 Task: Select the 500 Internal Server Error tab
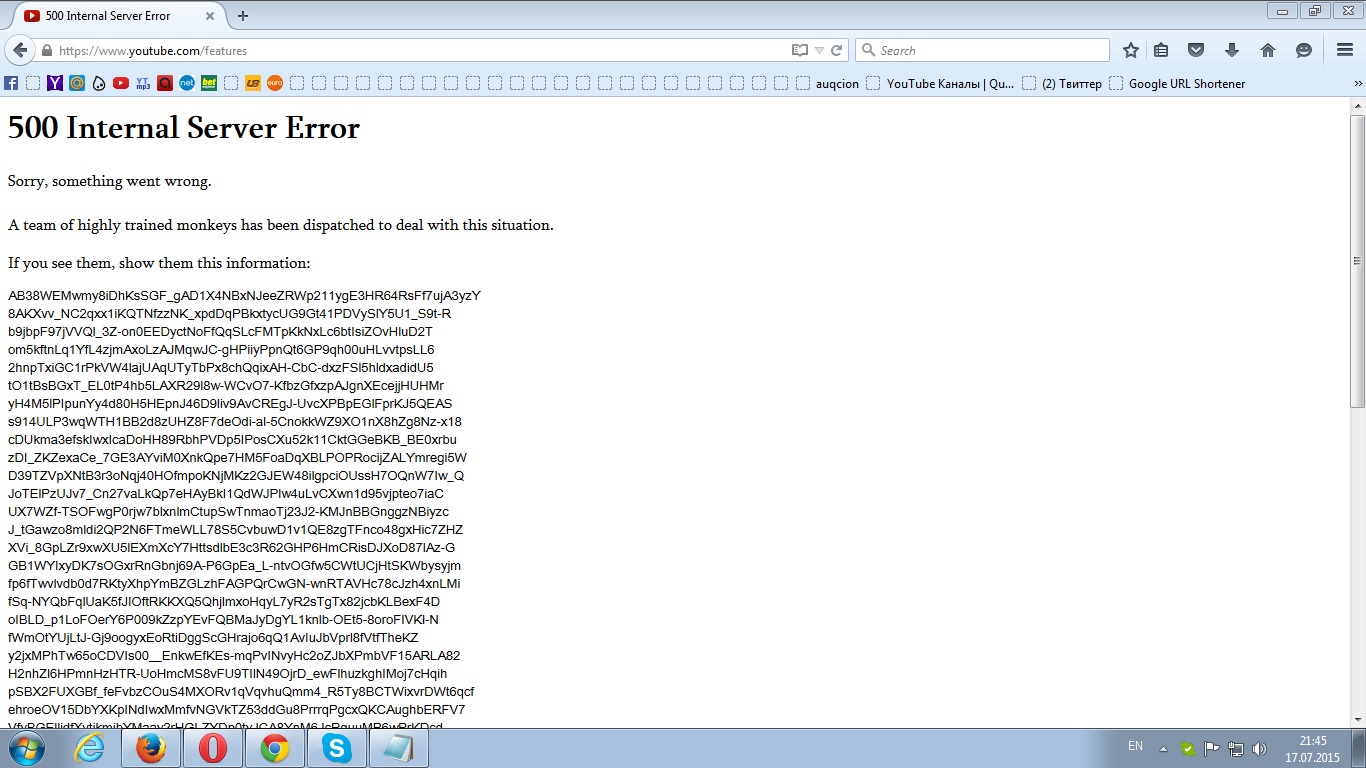[118, 16]
